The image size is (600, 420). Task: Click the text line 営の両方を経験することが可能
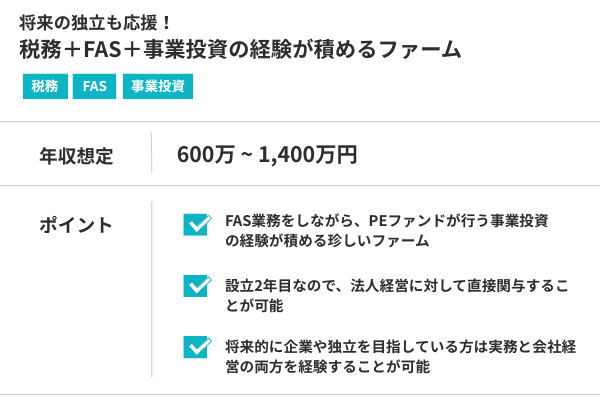coord(327,366)
